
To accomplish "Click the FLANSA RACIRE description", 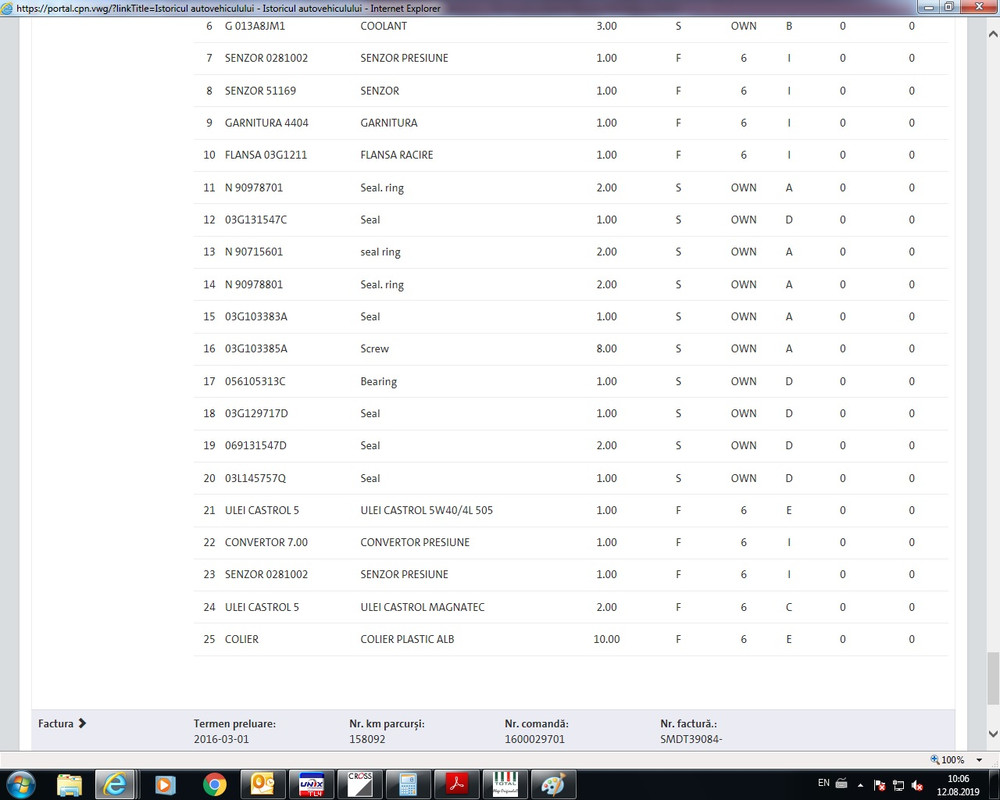I will coord(397,155).
